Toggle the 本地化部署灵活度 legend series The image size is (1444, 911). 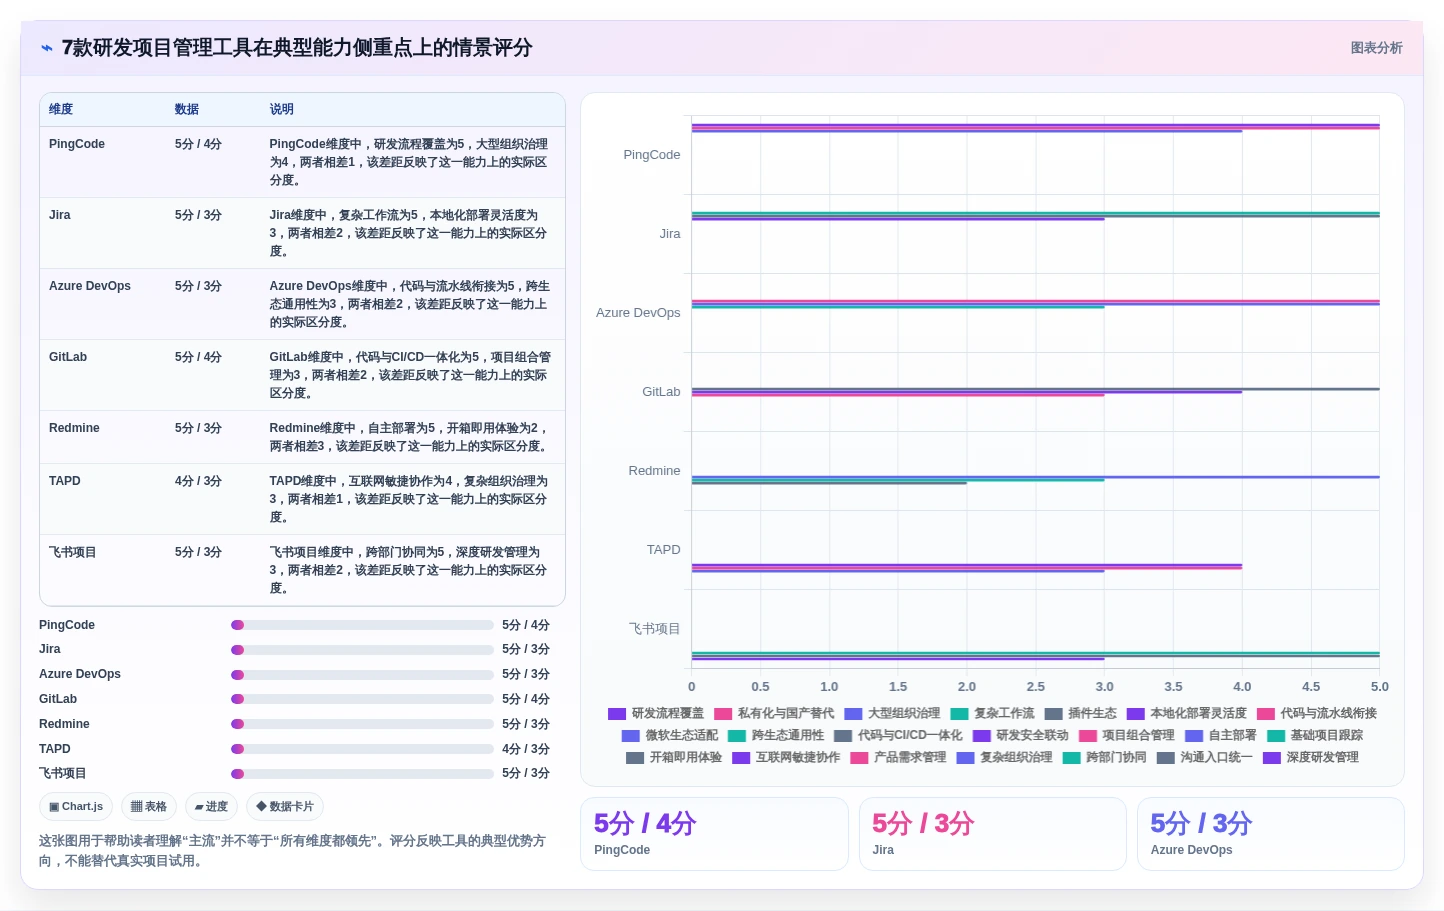1186,714
